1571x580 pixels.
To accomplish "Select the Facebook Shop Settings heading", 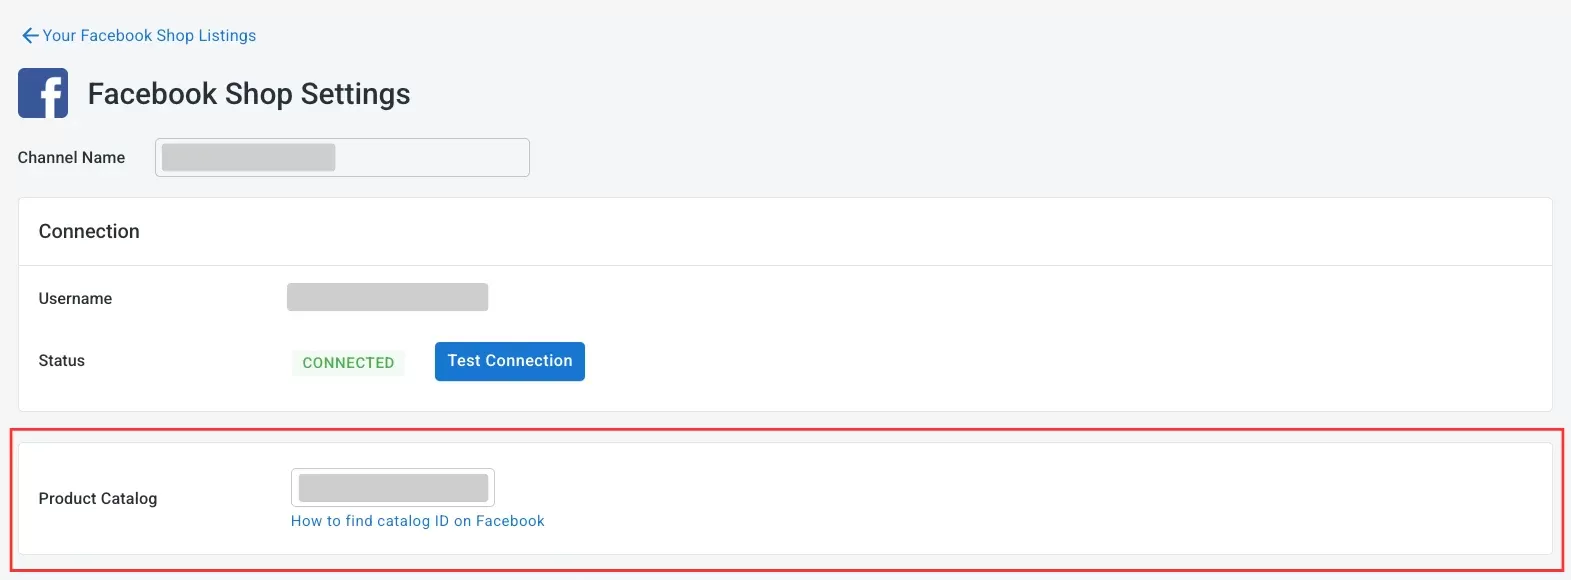I will [x=249, y=94].
